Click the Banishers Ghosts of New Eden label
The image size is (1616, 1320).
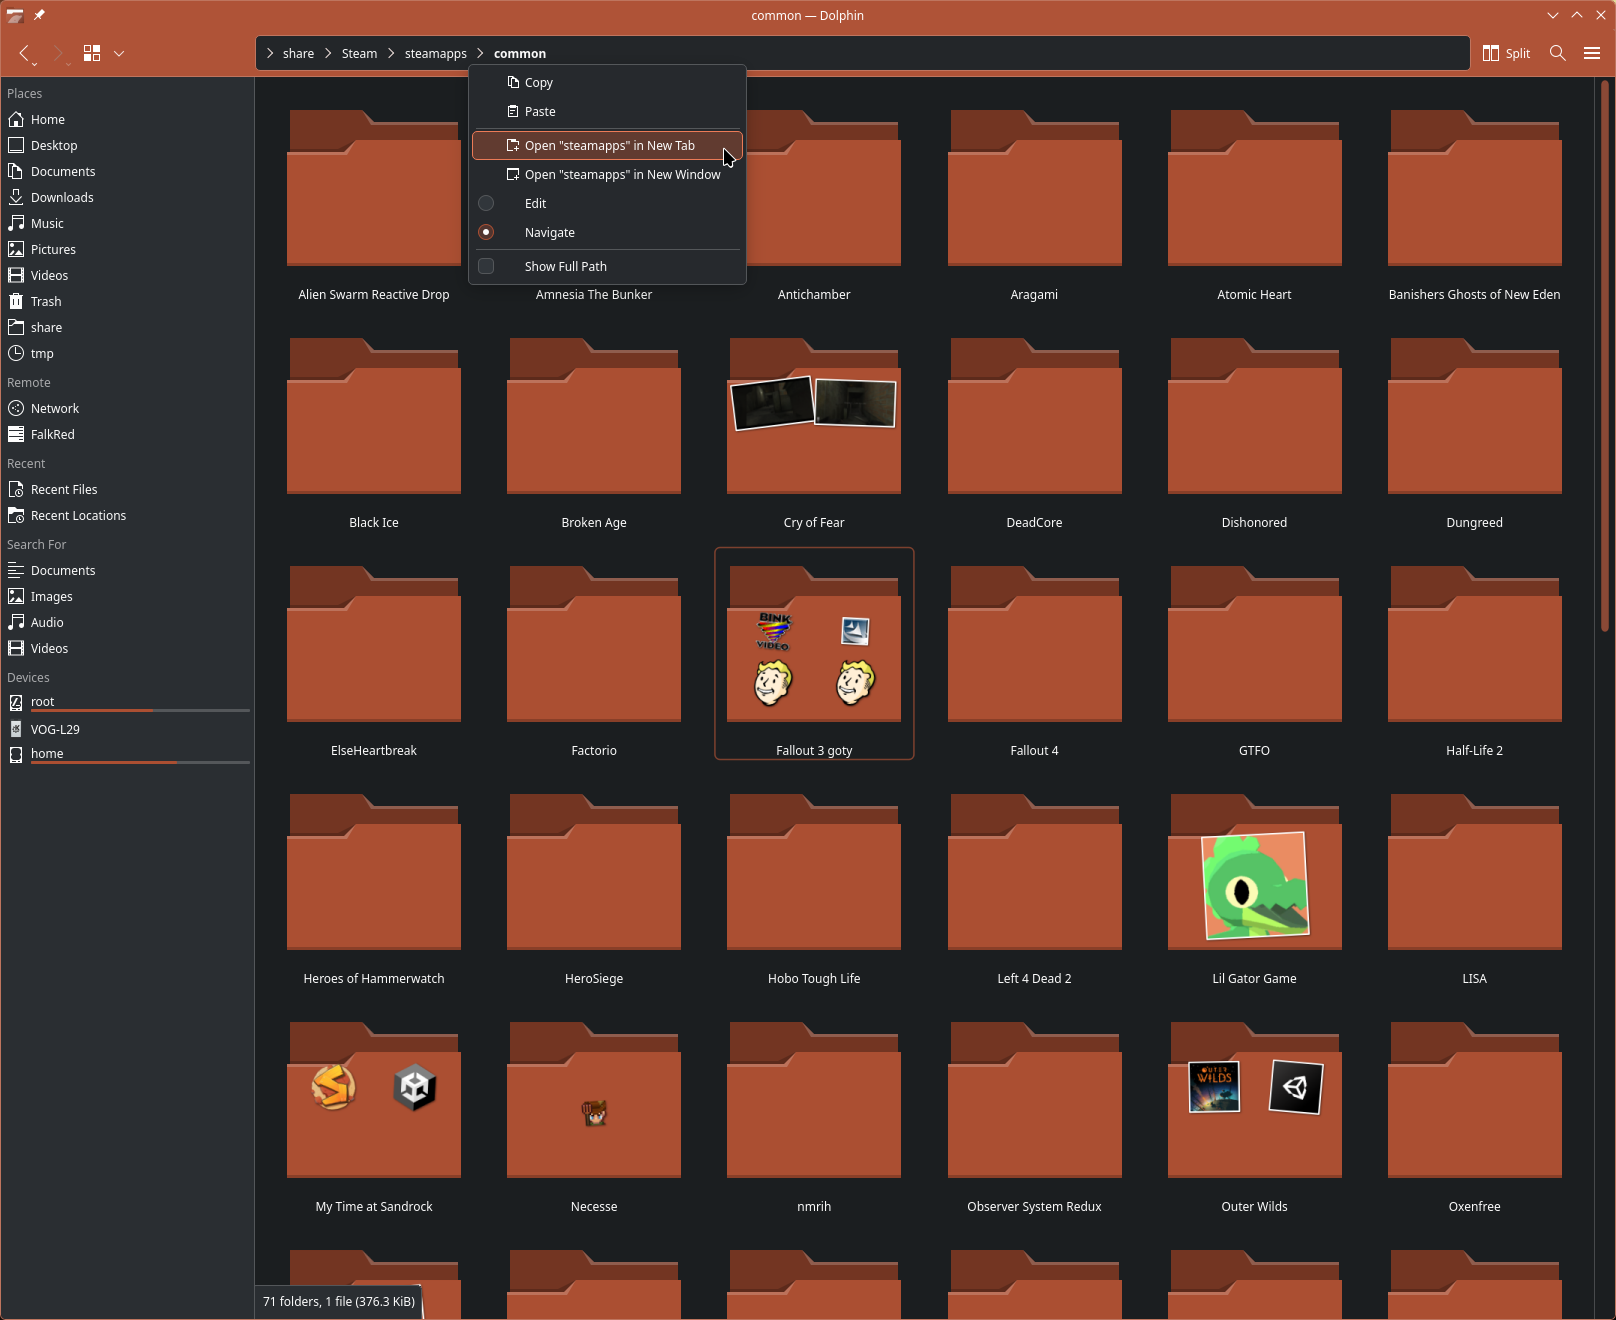point(1474,294)
